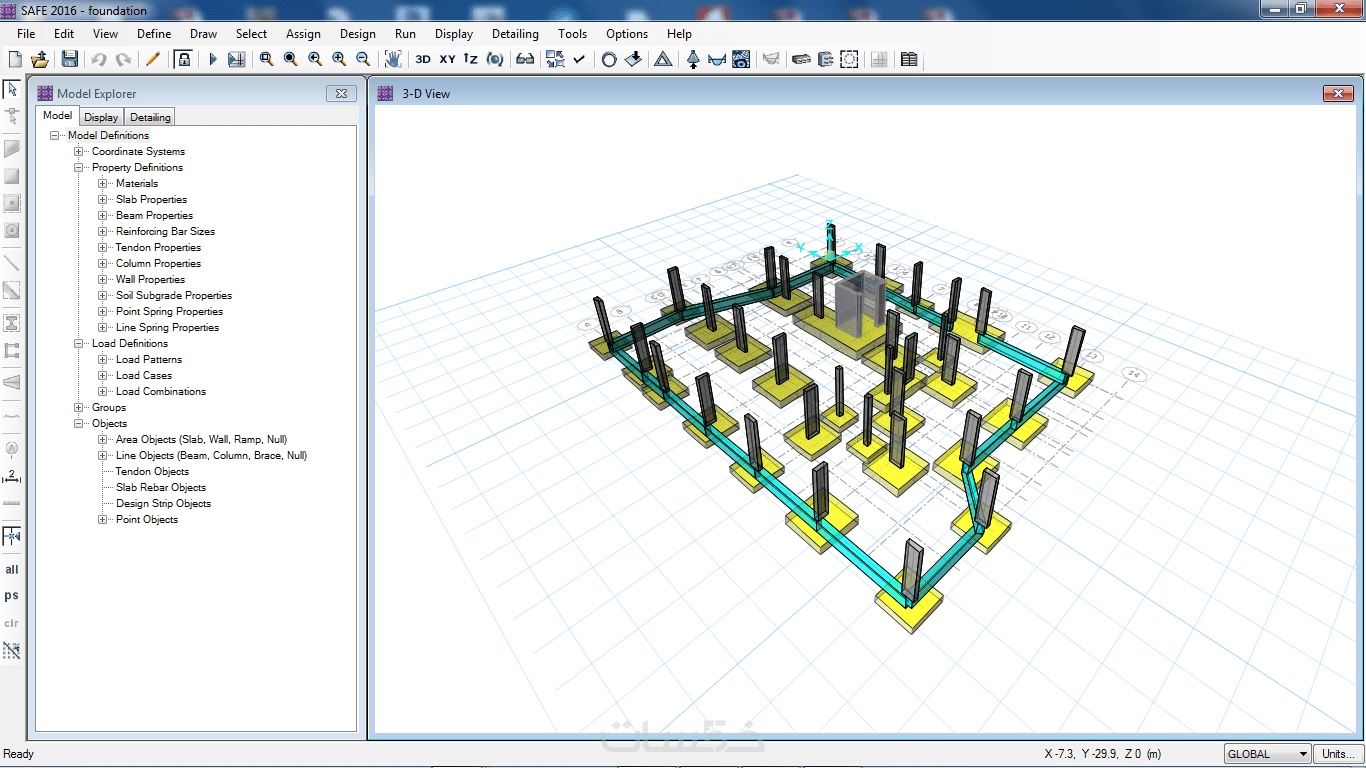Select Soil Subgrade Properties tree item
The height and width of the screenshot is (768, 1366).
[x=173, y=296]
